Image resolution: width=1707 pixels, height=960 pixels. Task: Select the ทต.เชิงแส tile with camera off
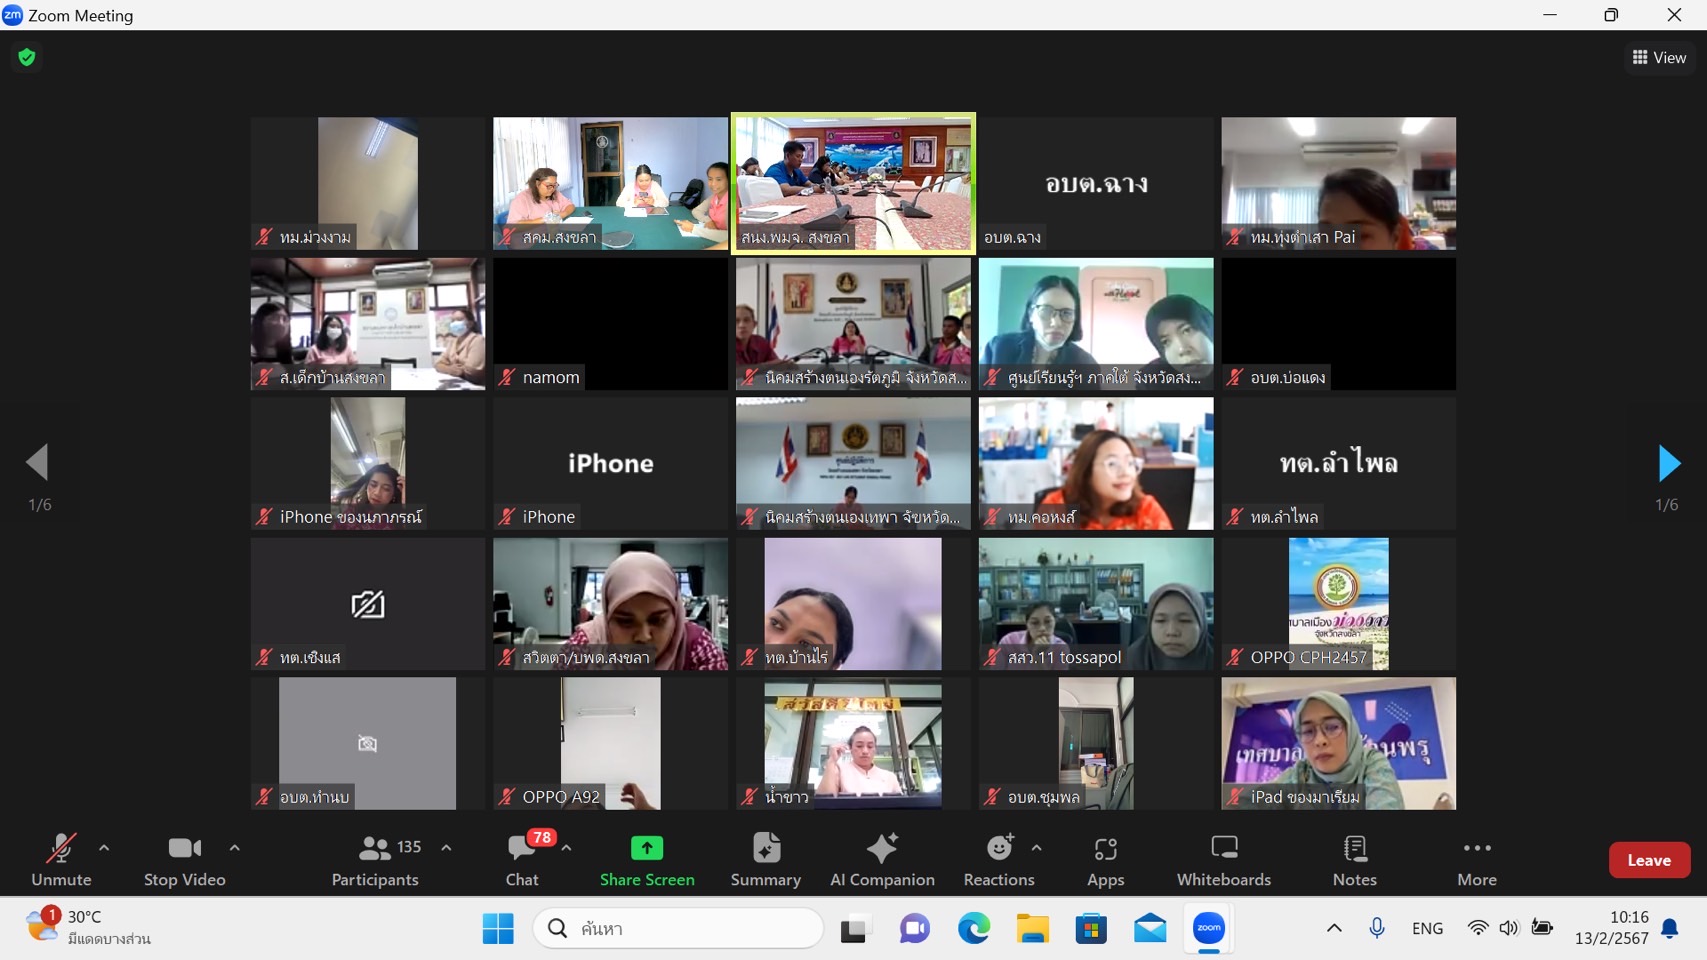click(368, 603)
